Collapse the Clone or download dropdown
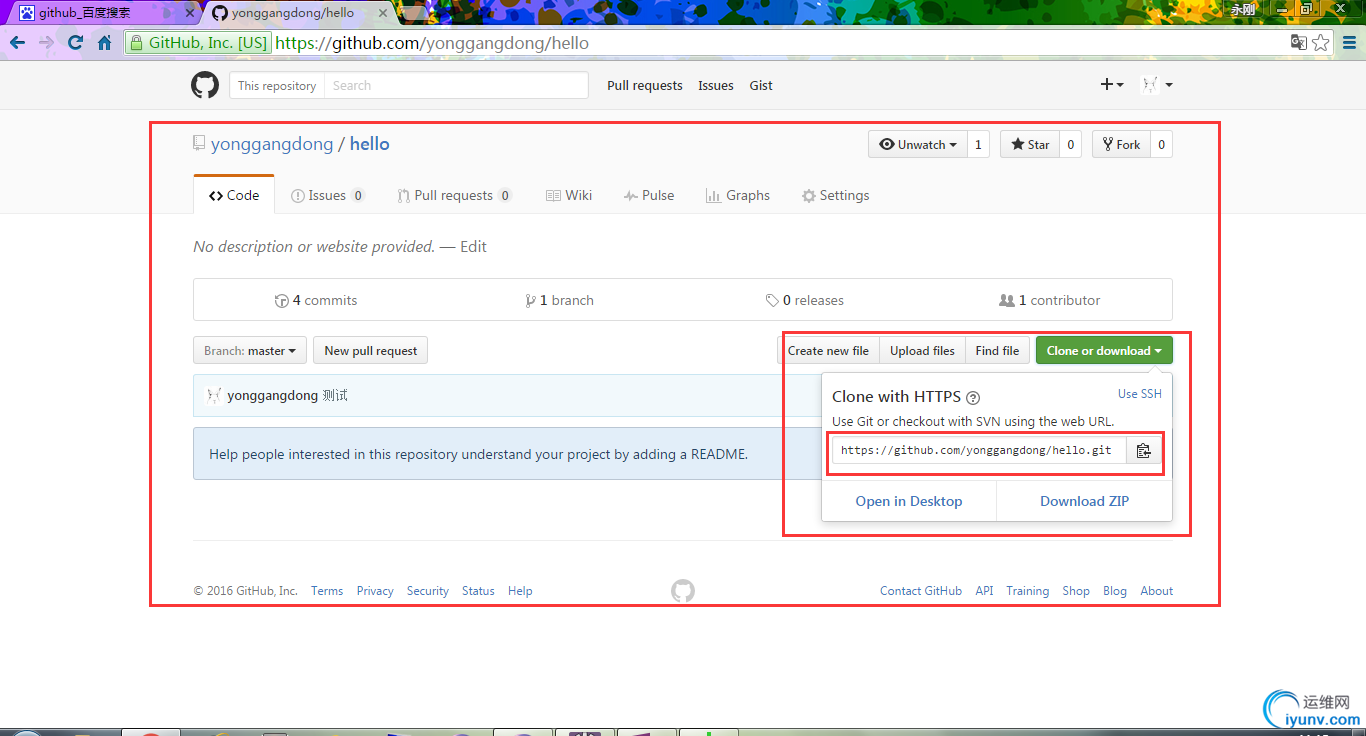 click(1104, 351)
